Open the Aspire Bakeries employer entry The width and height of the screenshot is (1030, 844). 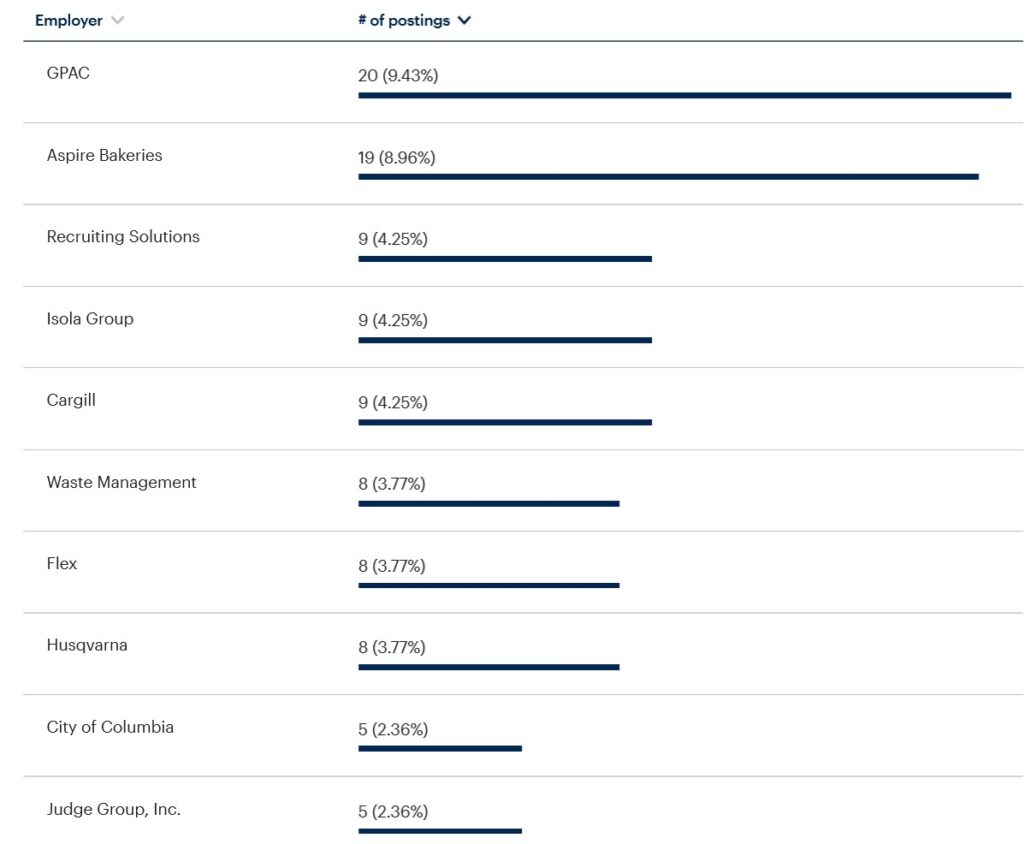click(104, 155)
